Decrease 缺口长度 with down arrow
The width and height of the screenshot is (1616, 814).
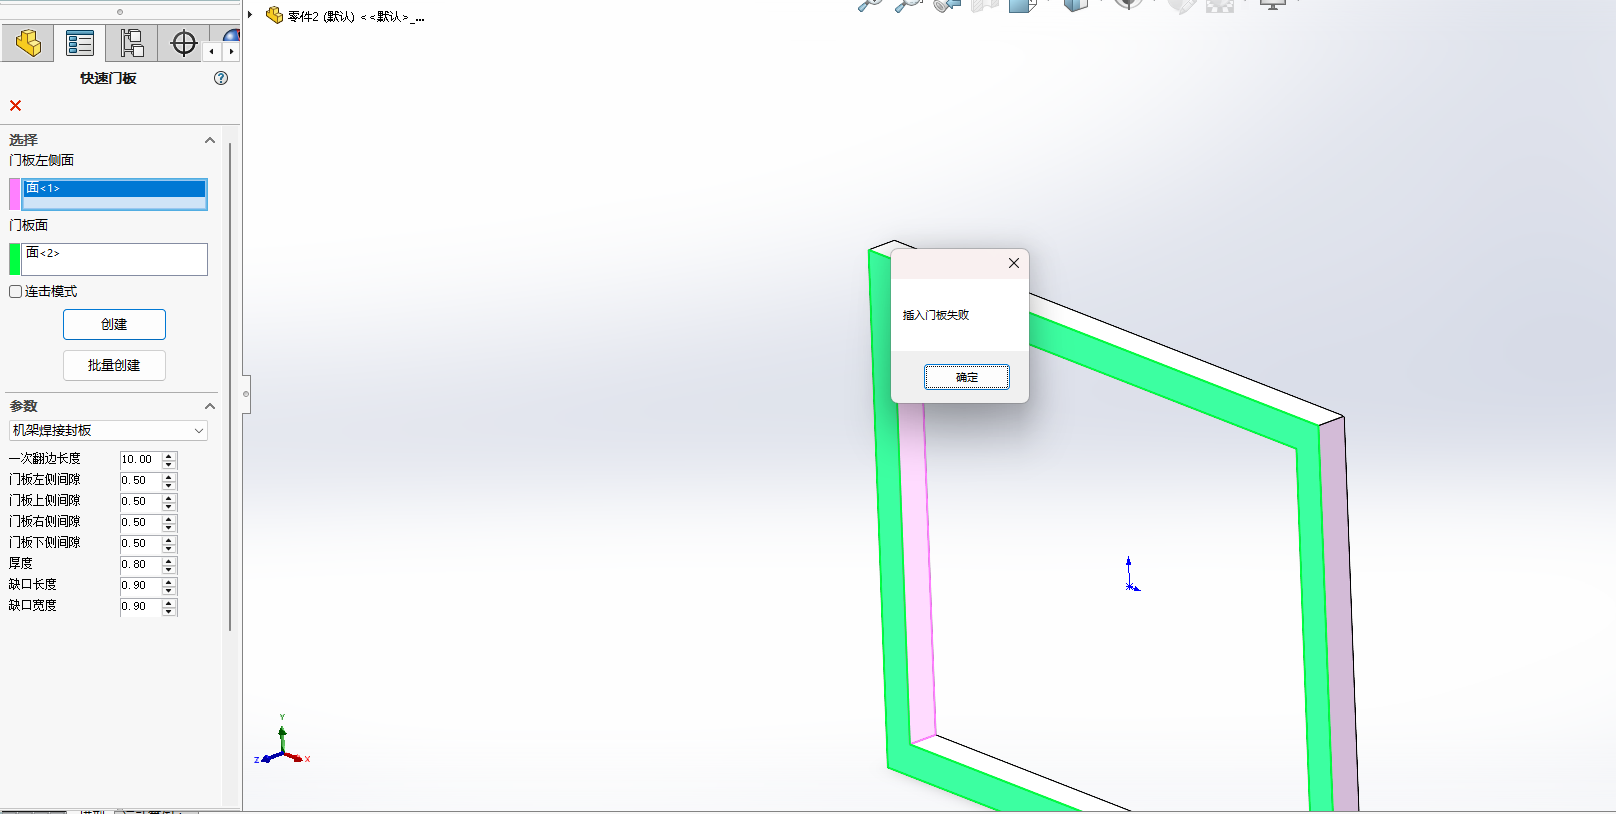click(x=169, y=590)
